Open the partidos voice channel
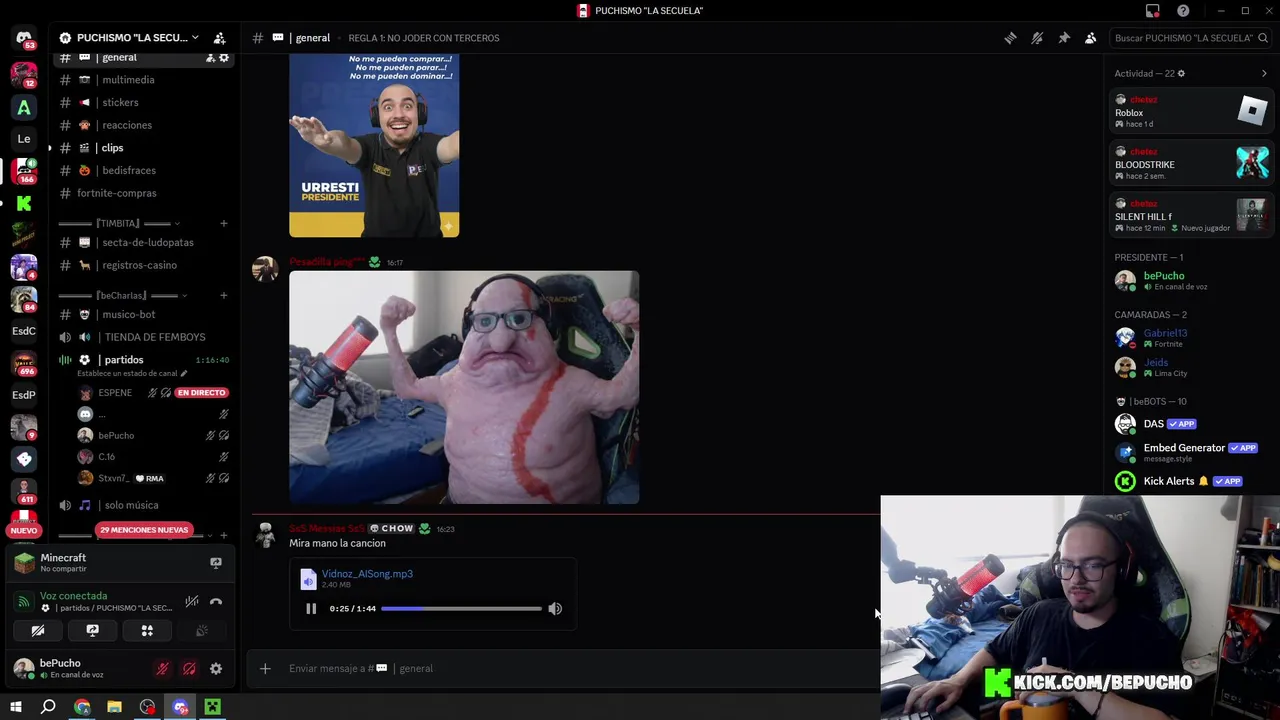Screen dimensions: 1280x720 124,360
